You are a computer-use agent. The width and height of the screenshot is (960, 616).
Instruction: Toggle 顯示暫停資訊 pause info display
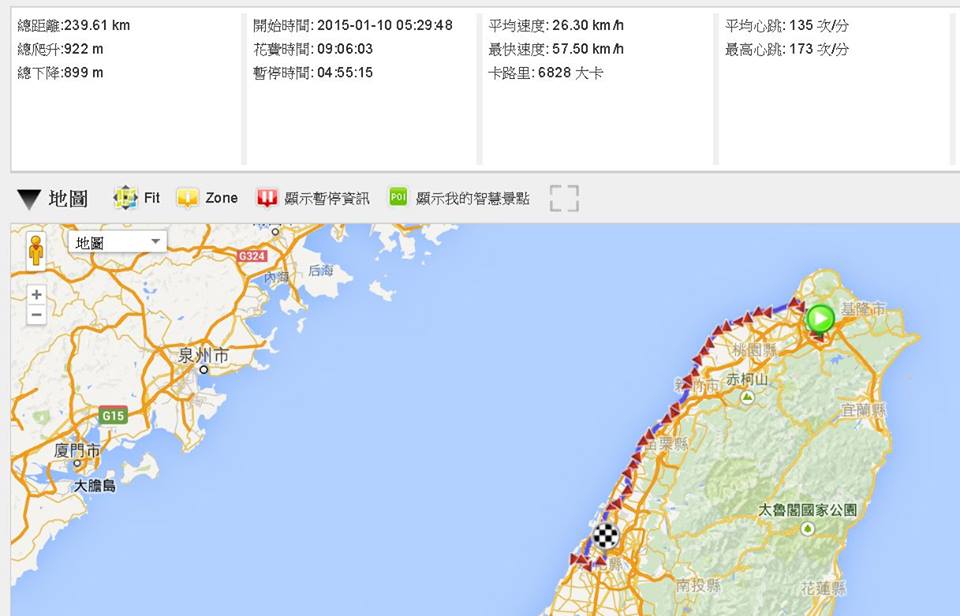267,198
